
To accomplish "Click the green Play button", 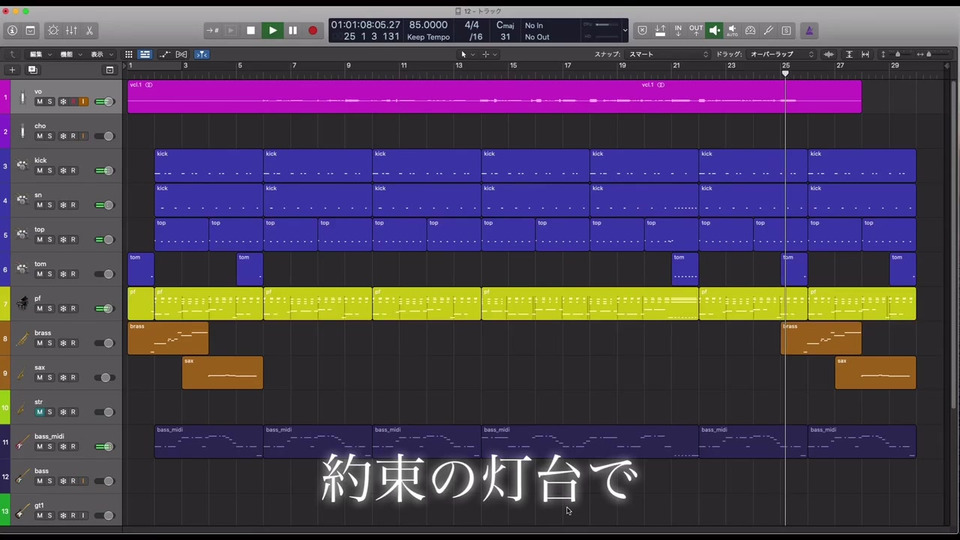I will [x=272, y=30].
